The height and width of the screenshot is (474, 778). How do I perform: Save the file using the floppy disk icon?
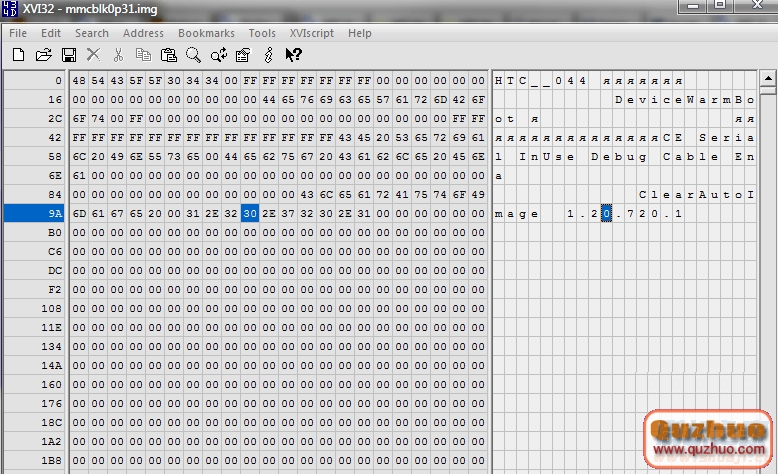tap(69, 55)
